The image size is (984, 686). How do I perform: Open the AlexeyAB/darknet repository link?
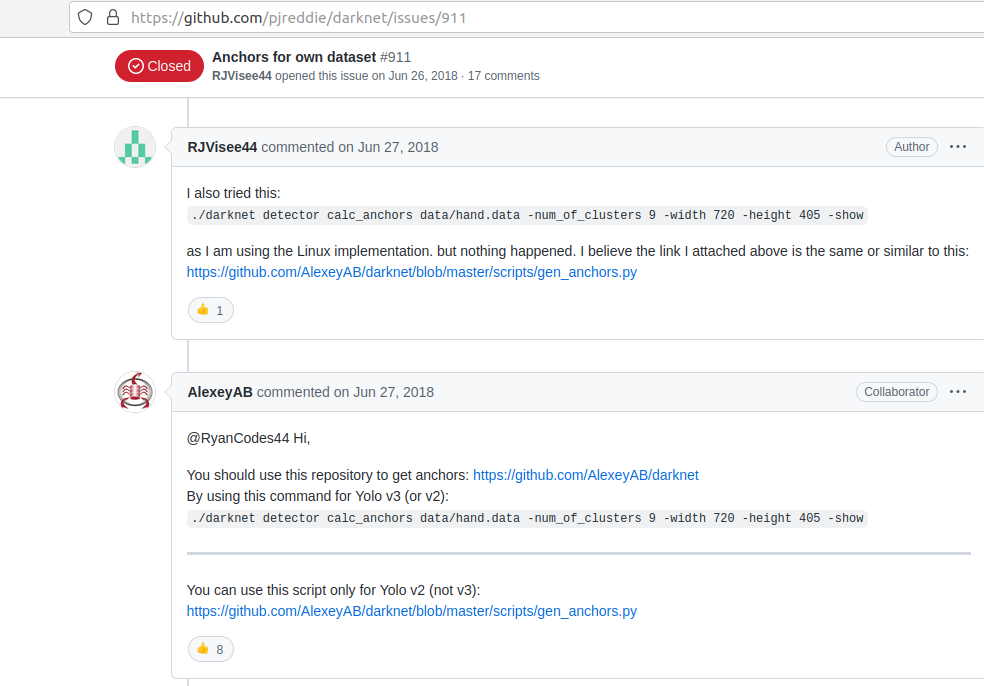[x=586, y=475]
